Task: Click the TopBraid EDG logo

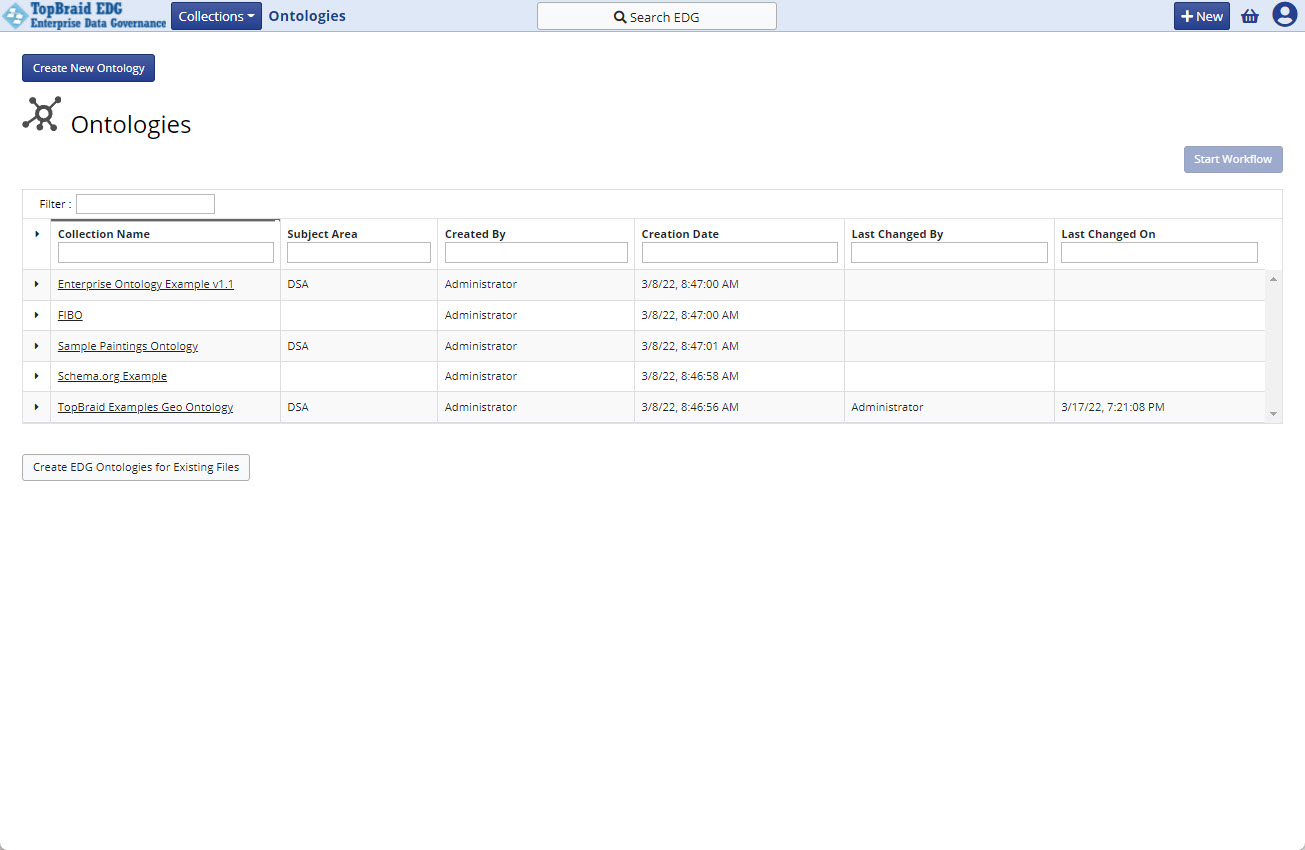Action: [x=84, y=16]
